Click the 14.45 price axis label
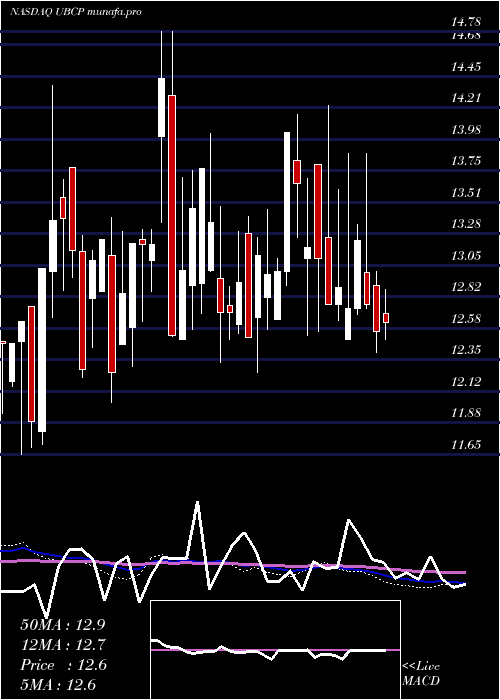This screenshot has height=700, width=500. [466, 67]
